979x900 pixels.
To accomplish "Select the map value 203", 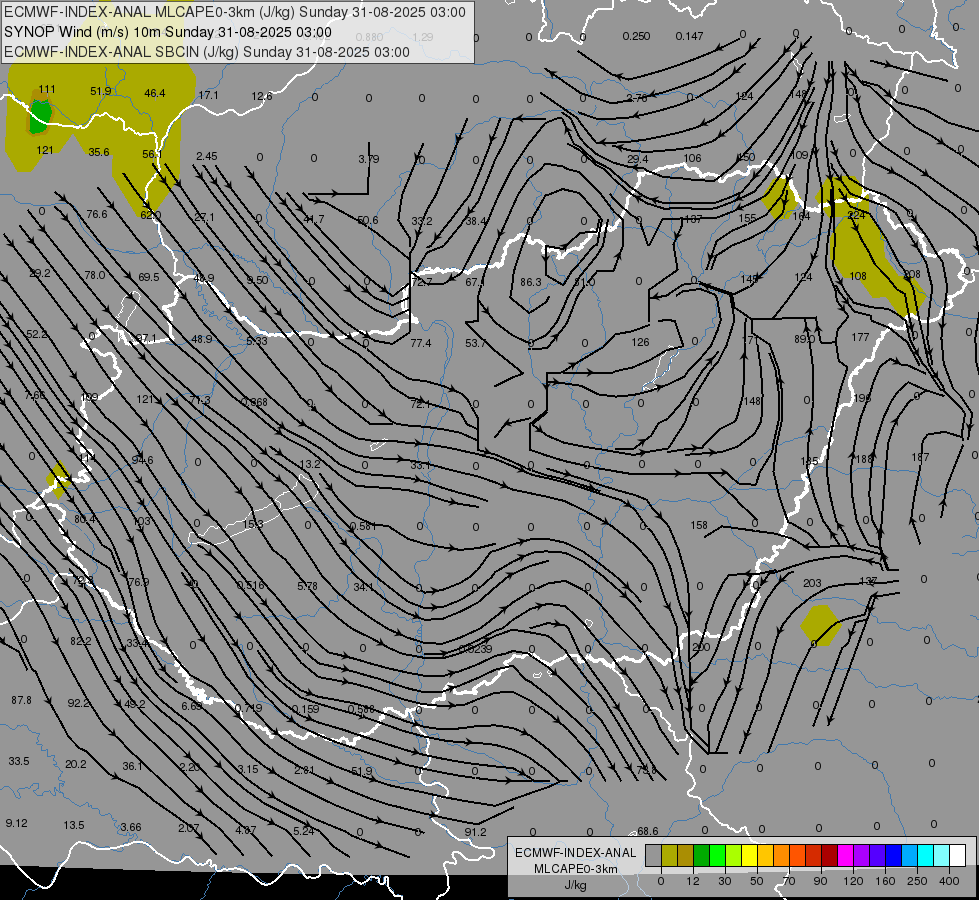I will coord(812,583).
